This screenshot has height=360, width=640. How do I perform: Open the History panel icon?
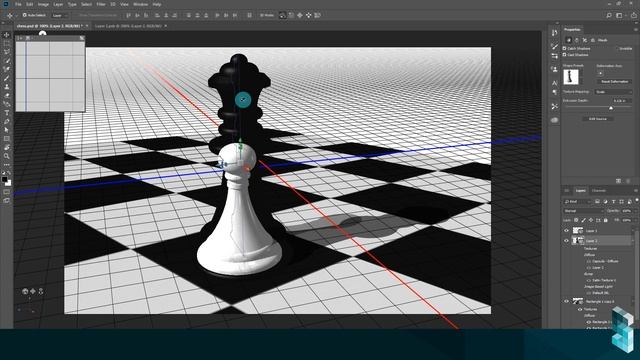coord(554,33)
